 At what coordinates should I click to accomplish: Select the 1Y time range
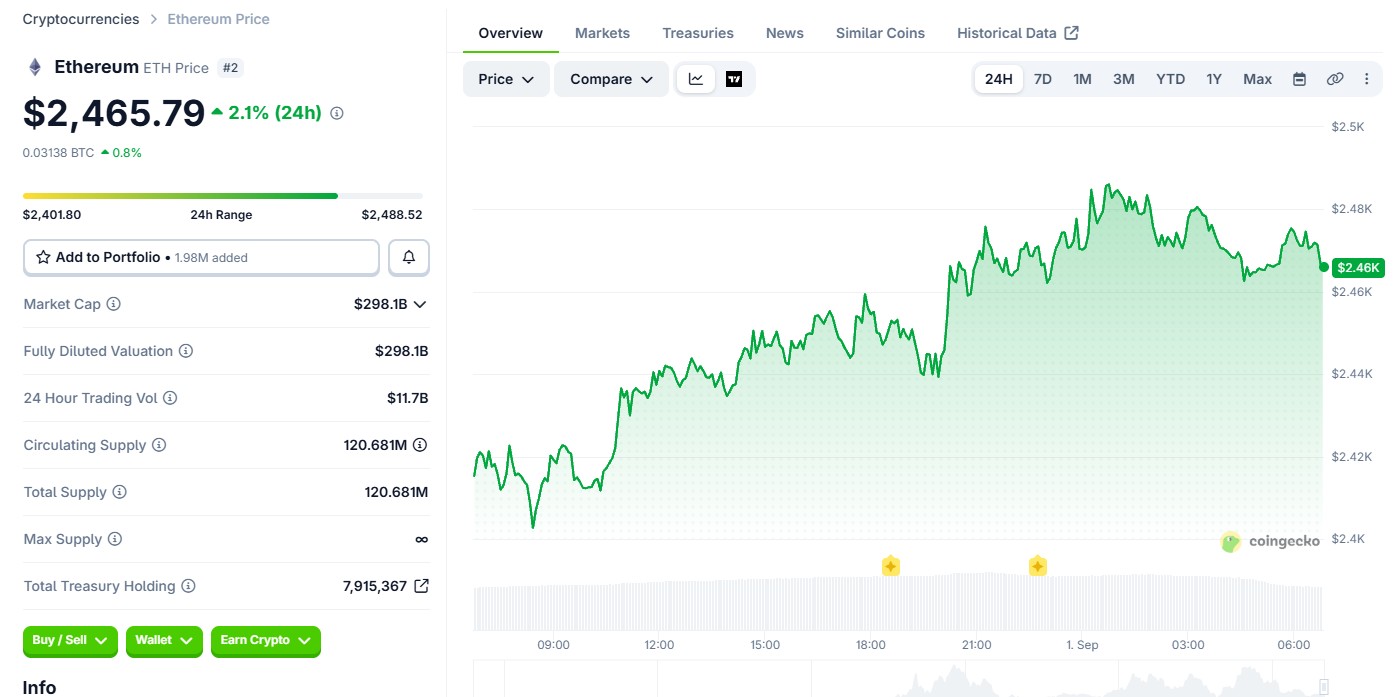(1213, 79)
